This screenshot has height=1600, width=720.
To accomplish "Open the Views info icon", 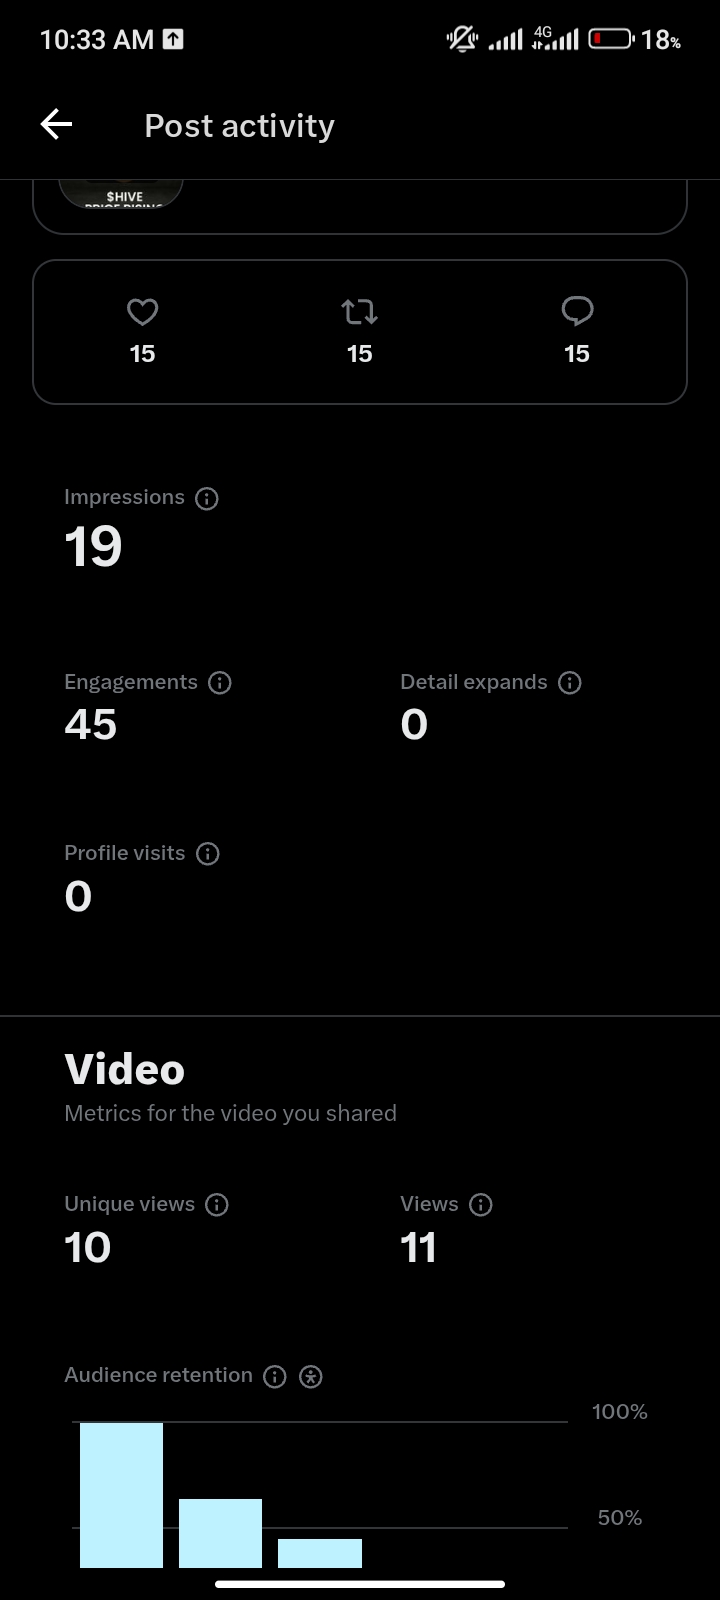I will coord(481,1205).
